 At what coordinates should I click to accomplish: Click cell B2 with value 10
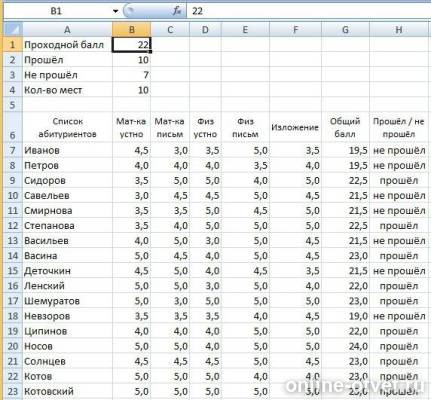132,60
